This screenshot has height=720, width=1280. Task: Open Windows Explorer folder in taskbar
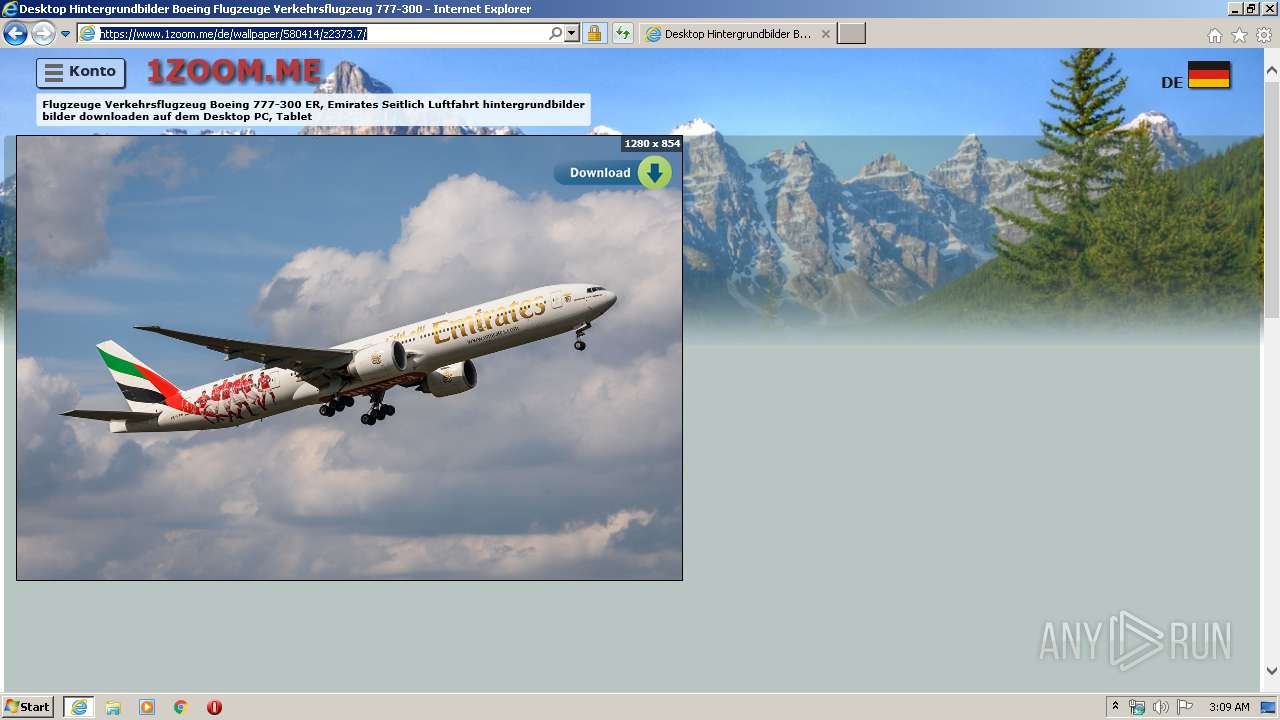tap(113, 707)
